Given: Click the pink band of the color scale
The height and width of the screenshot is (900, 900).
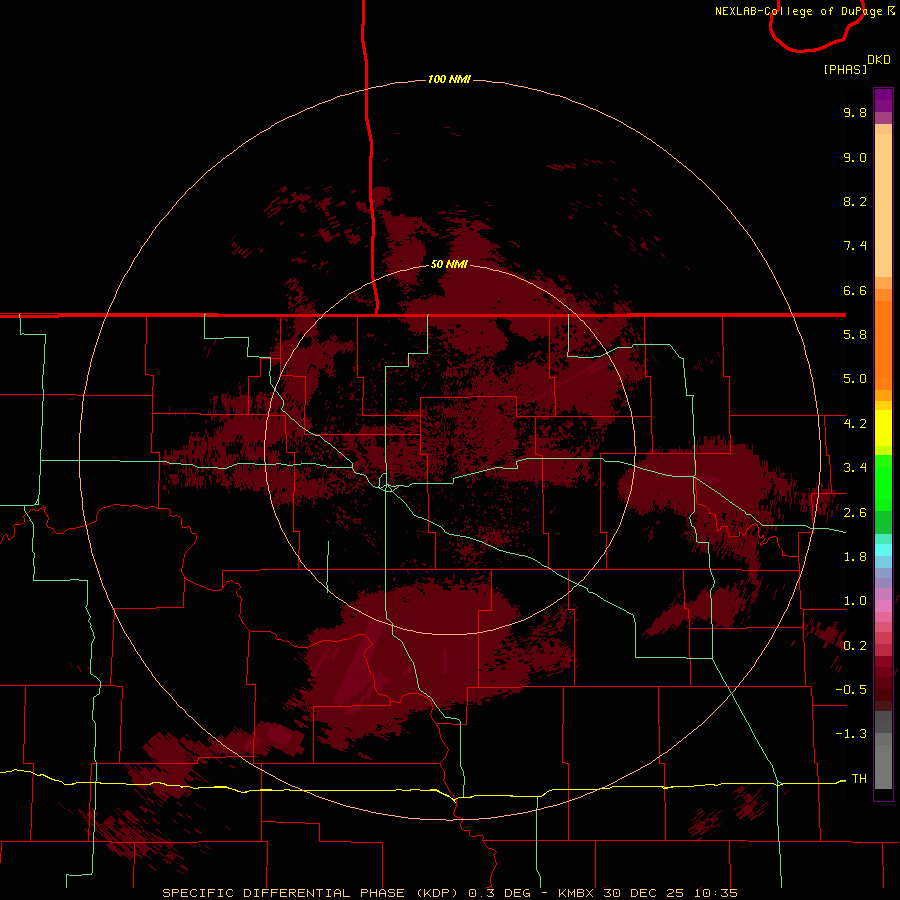Looking at the screenshot, I should (883, 606).
